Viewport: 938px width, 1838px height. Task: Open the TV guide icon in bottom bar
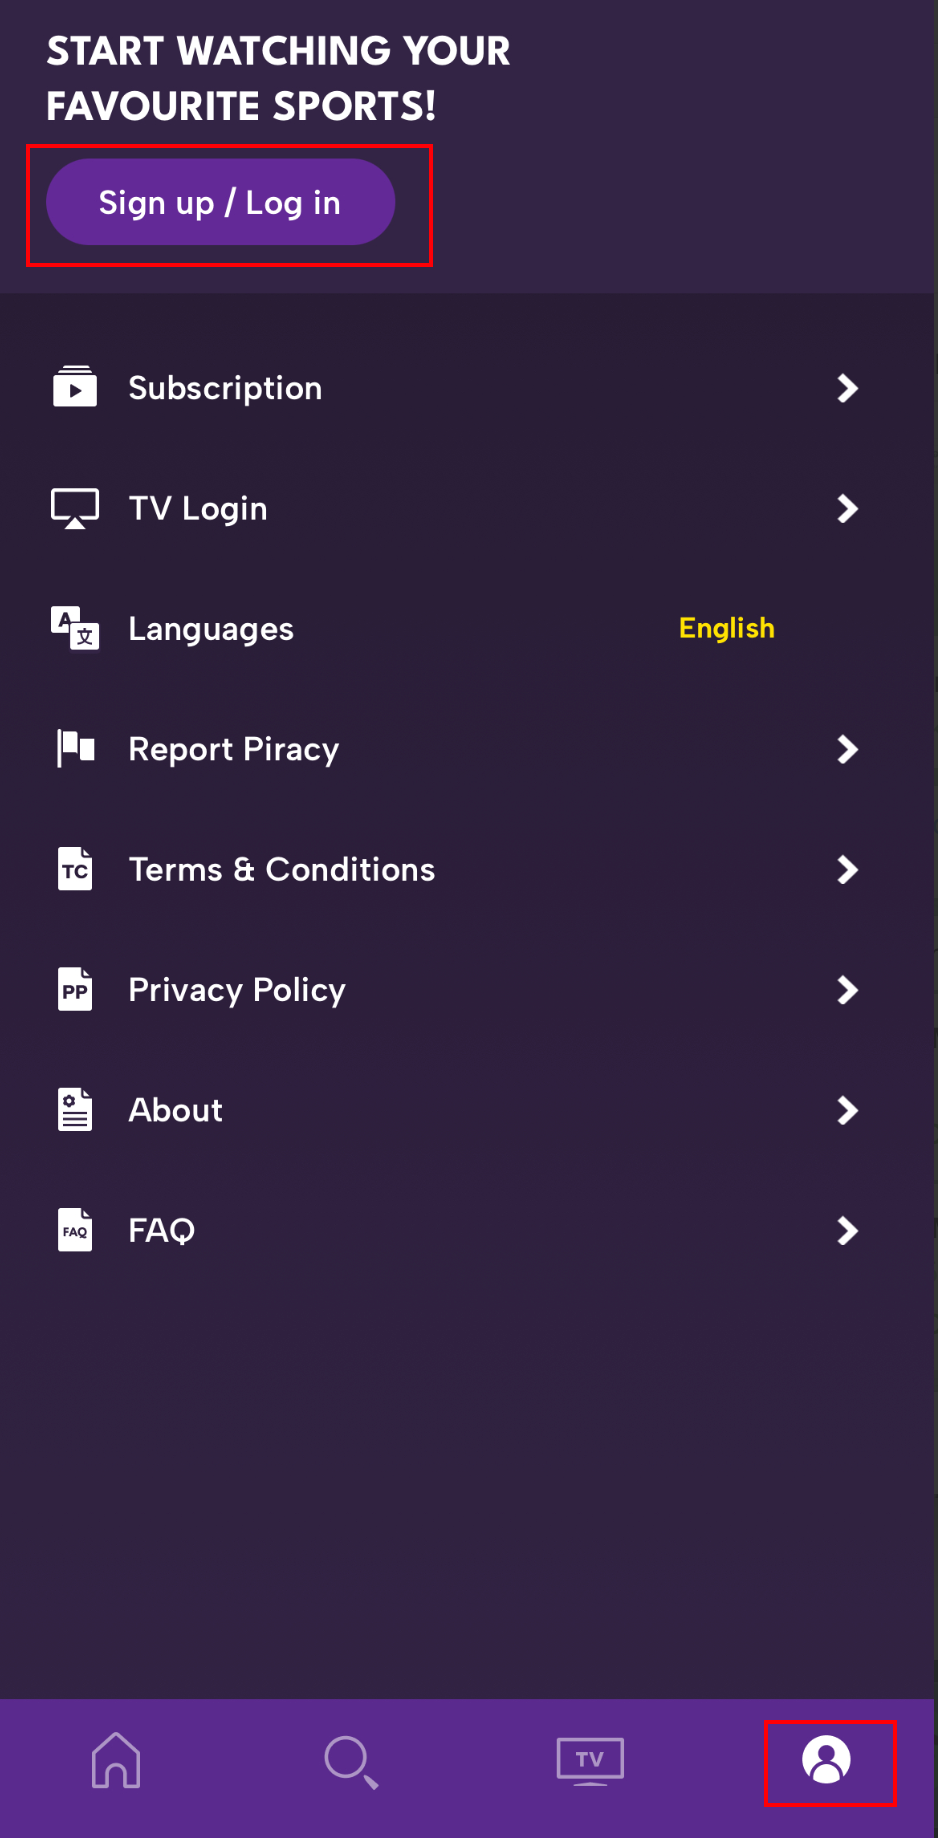590,1761
